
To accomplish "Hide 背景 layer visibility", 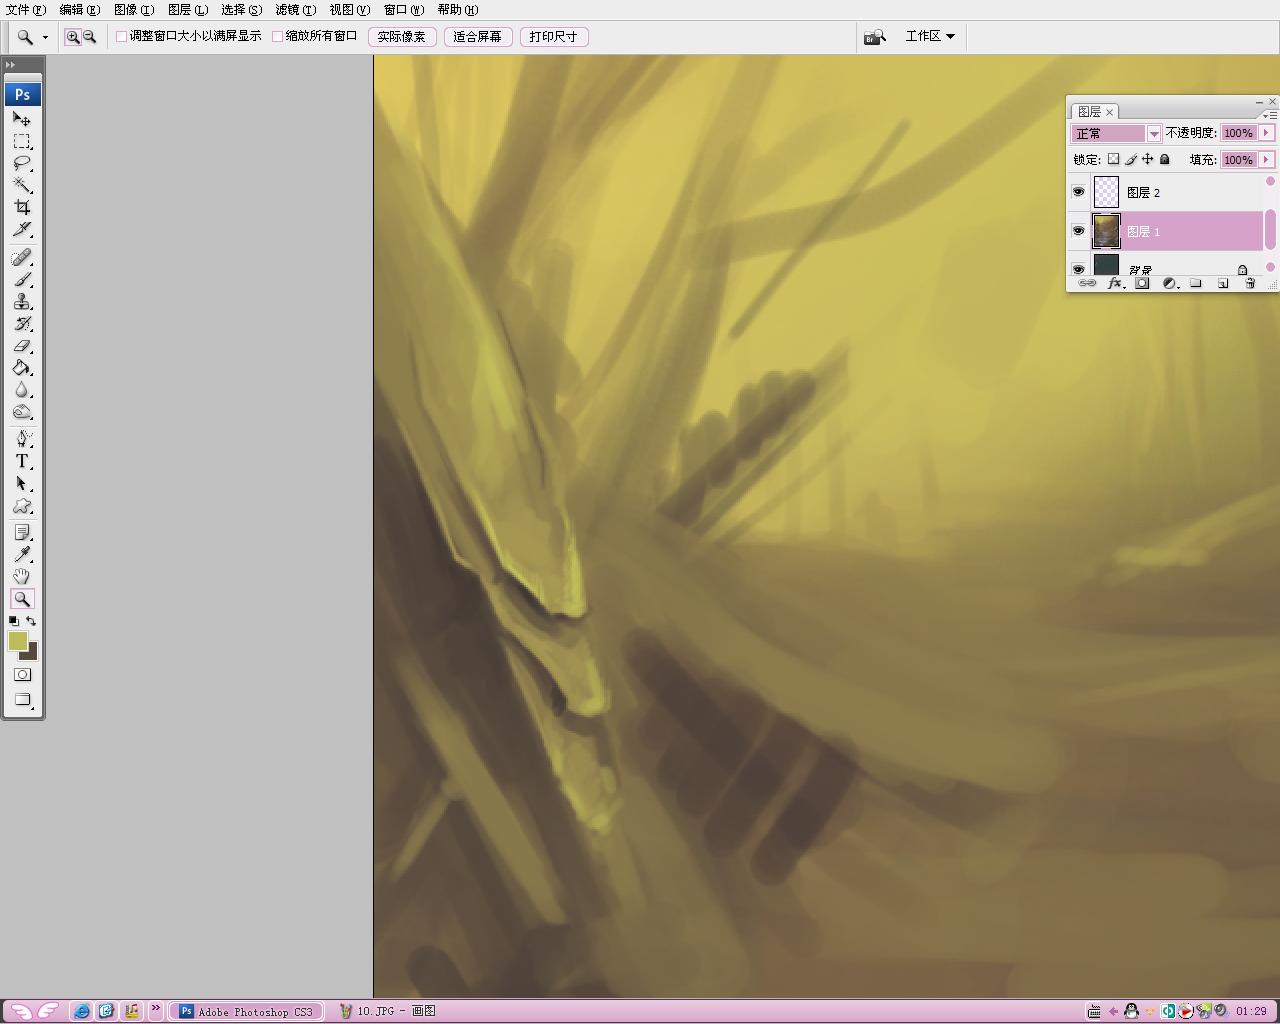I will 1078,268.
